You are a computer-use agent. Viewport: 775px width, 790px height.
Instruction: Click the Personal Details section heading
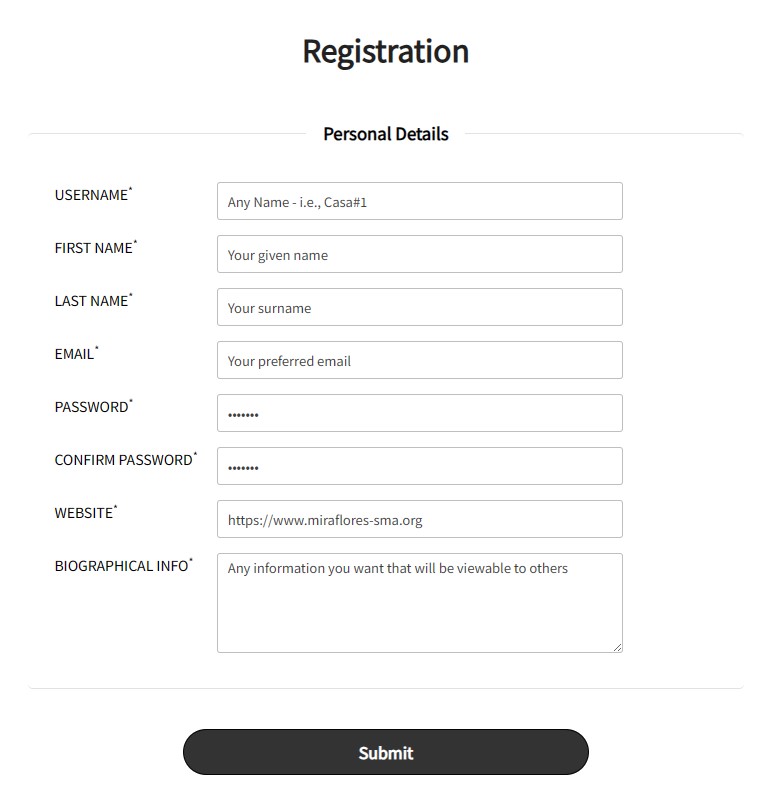point(386,134)
